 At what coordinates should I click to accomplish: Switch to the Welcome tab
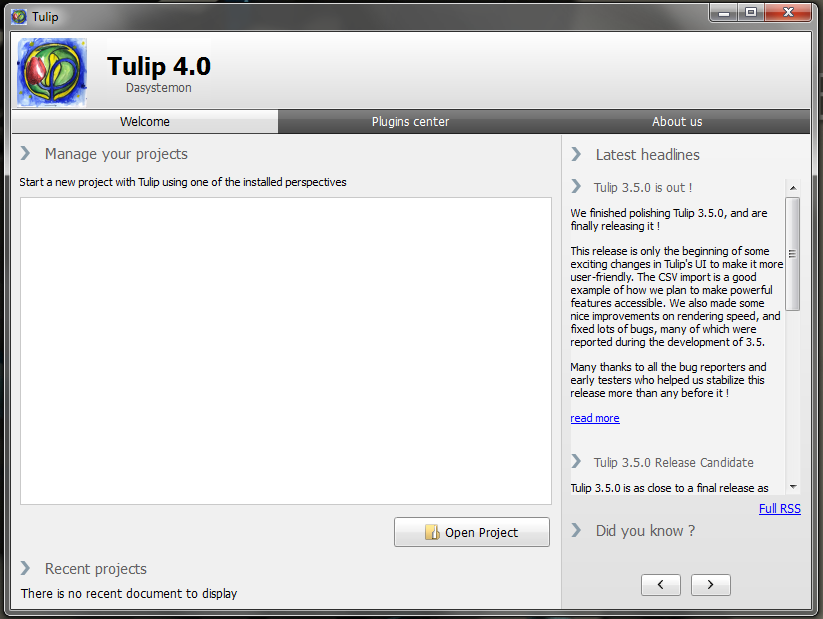click(145, 121)
